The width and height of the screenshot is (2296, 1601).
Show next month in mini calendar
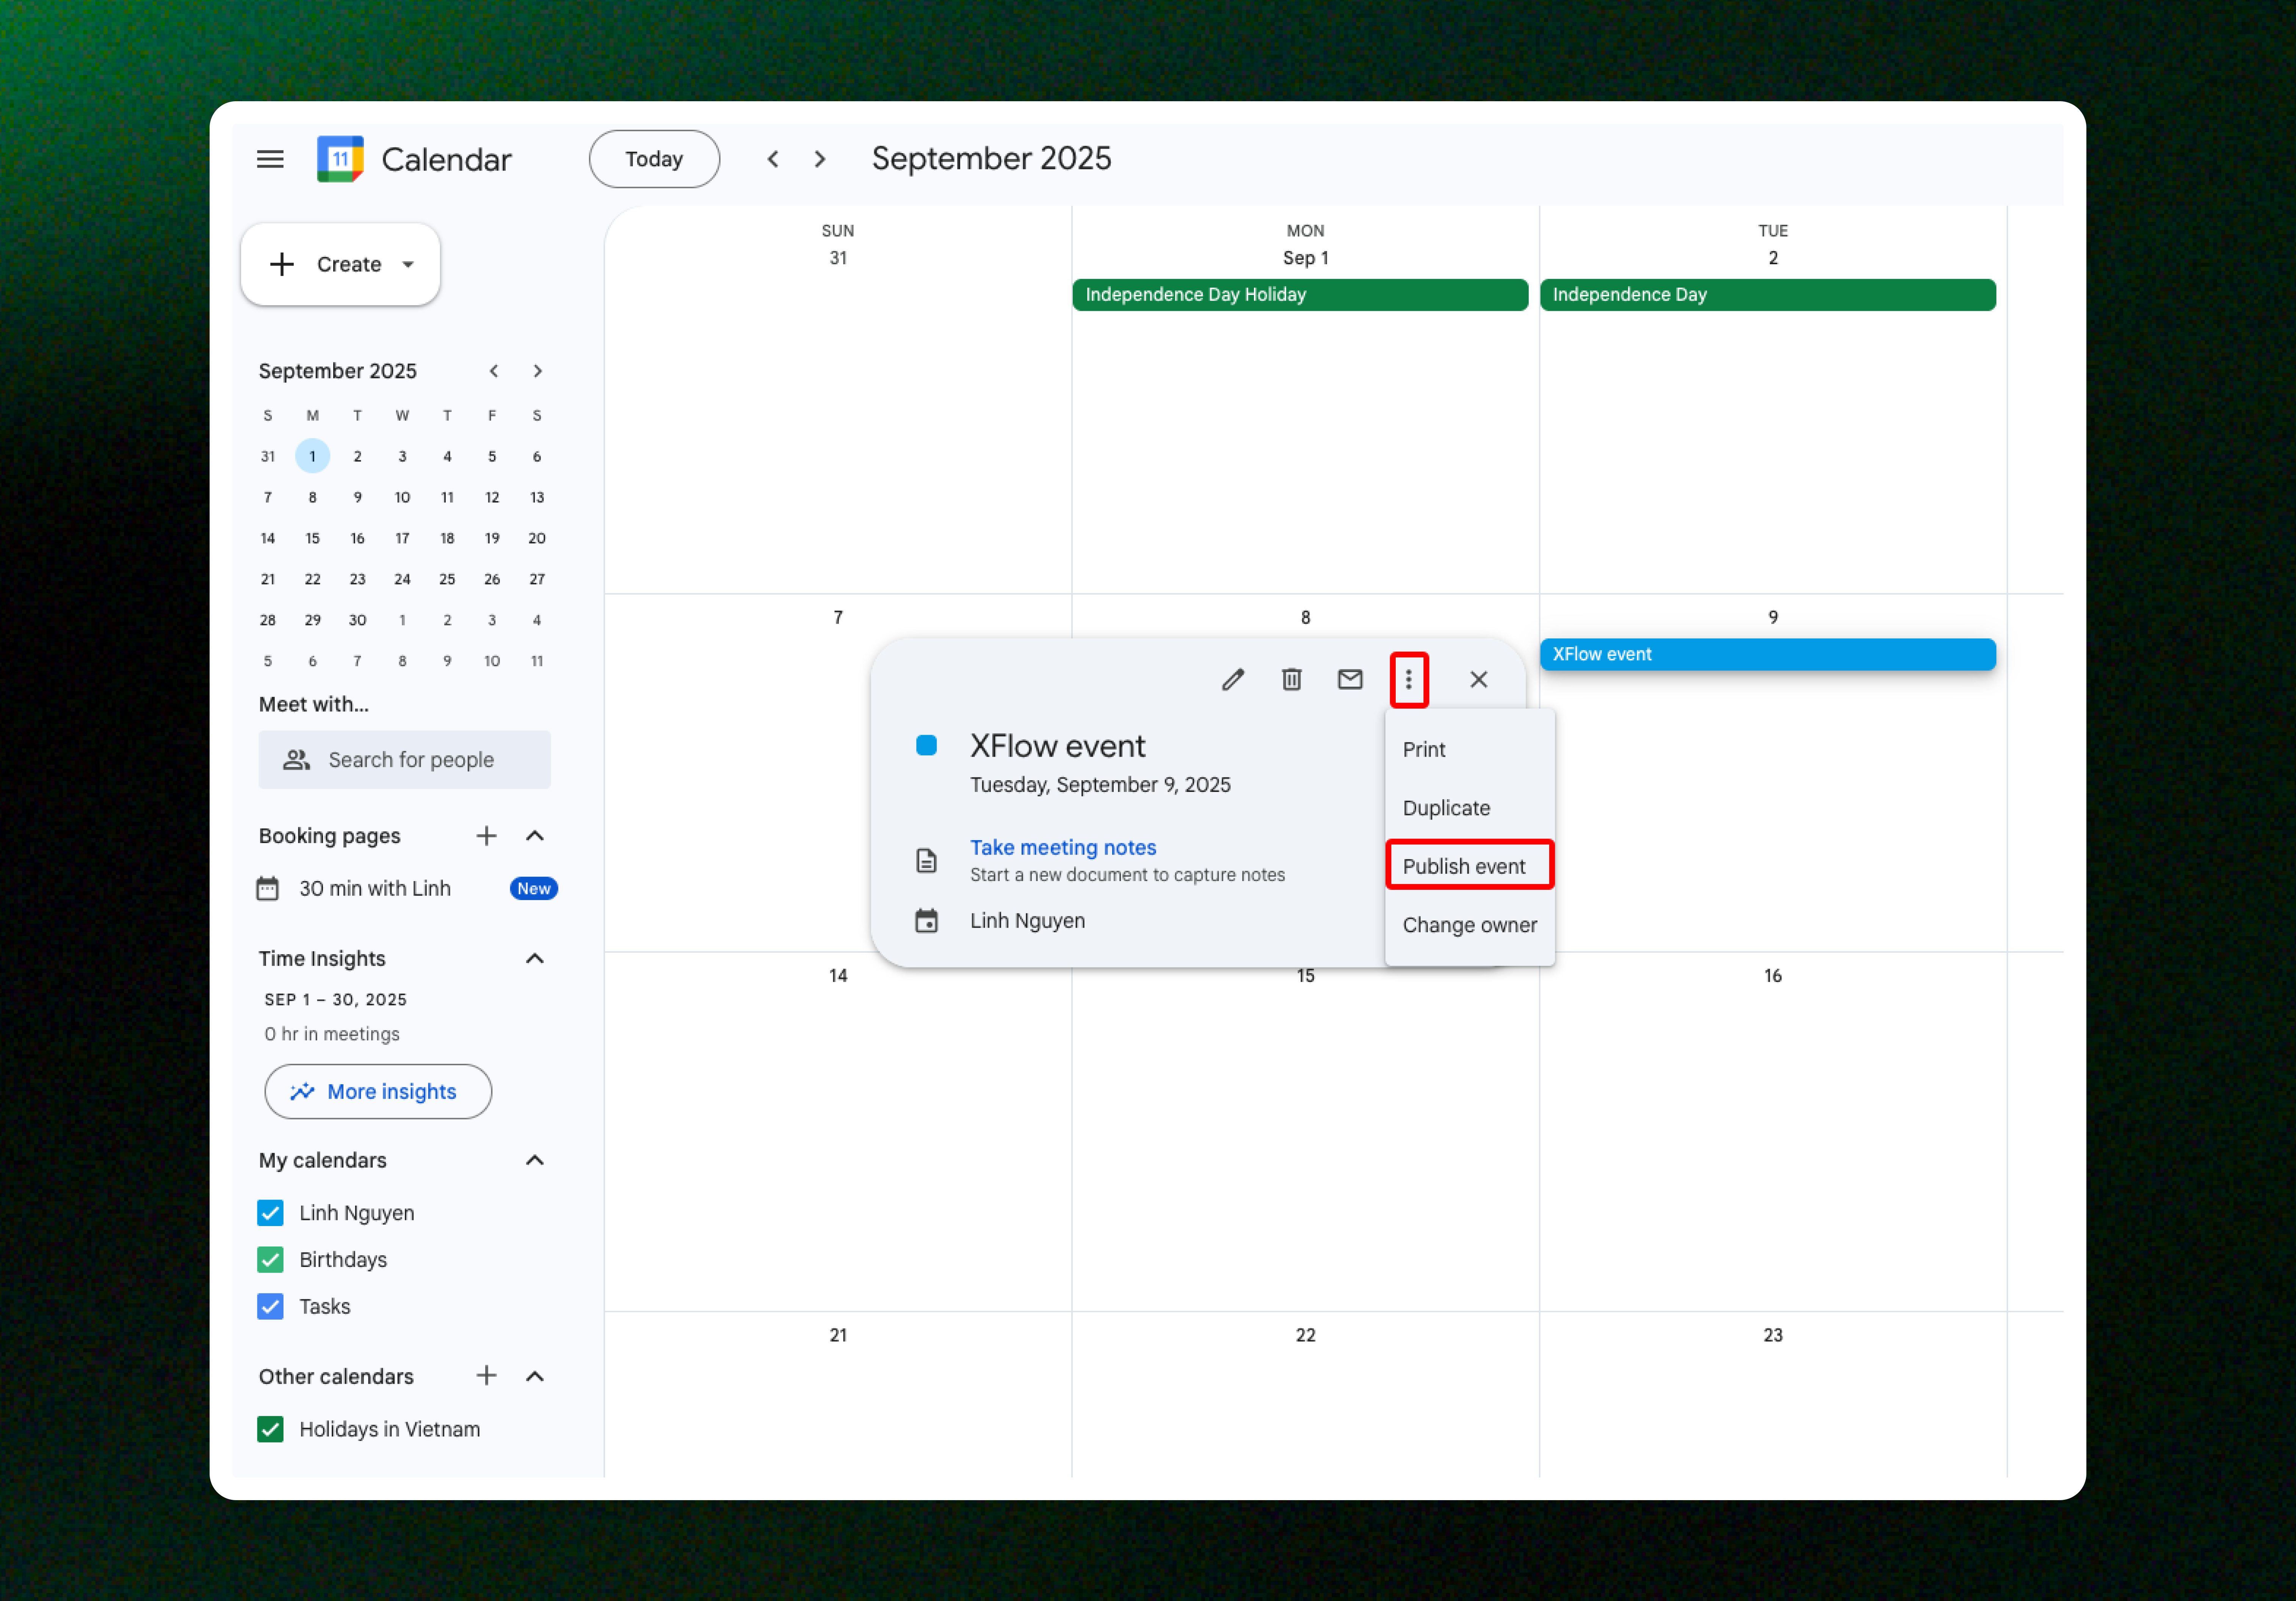click(538, 371)
